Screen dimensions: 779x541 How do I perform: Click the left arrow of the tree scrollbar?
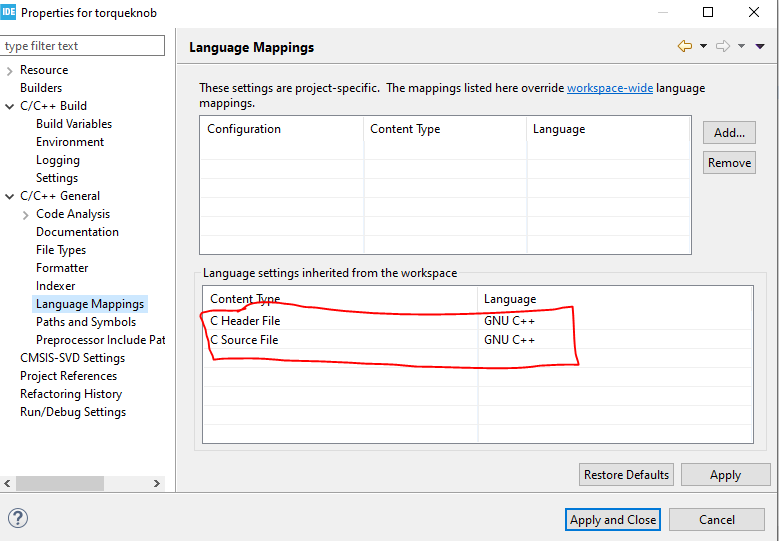[x=7, y=483]
